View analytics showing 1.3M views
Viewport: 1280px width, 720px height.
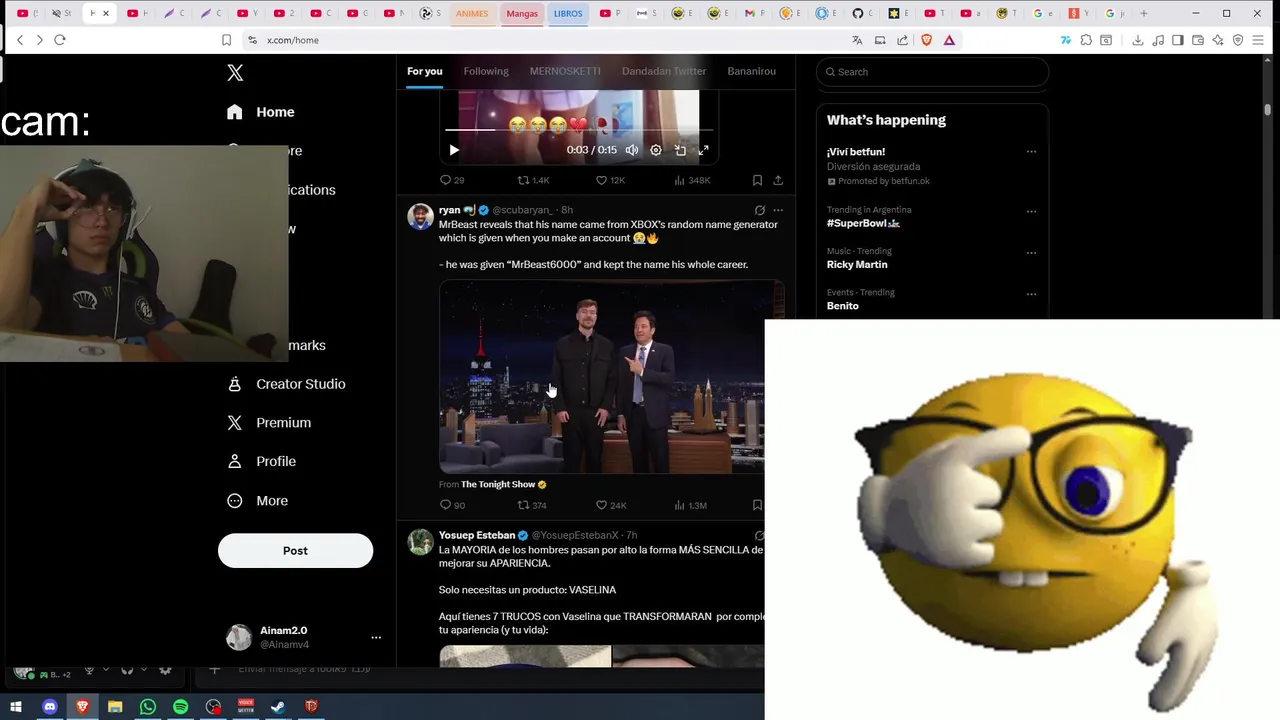691,505
